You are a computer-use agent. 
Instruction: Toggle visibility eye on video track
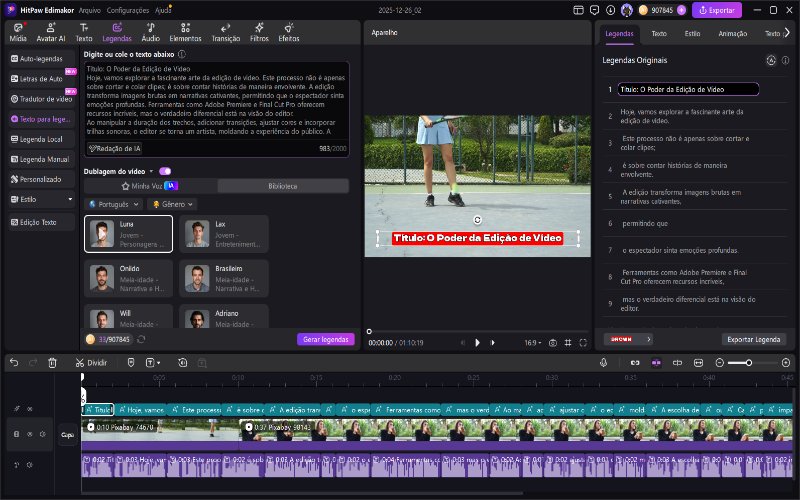29,434
